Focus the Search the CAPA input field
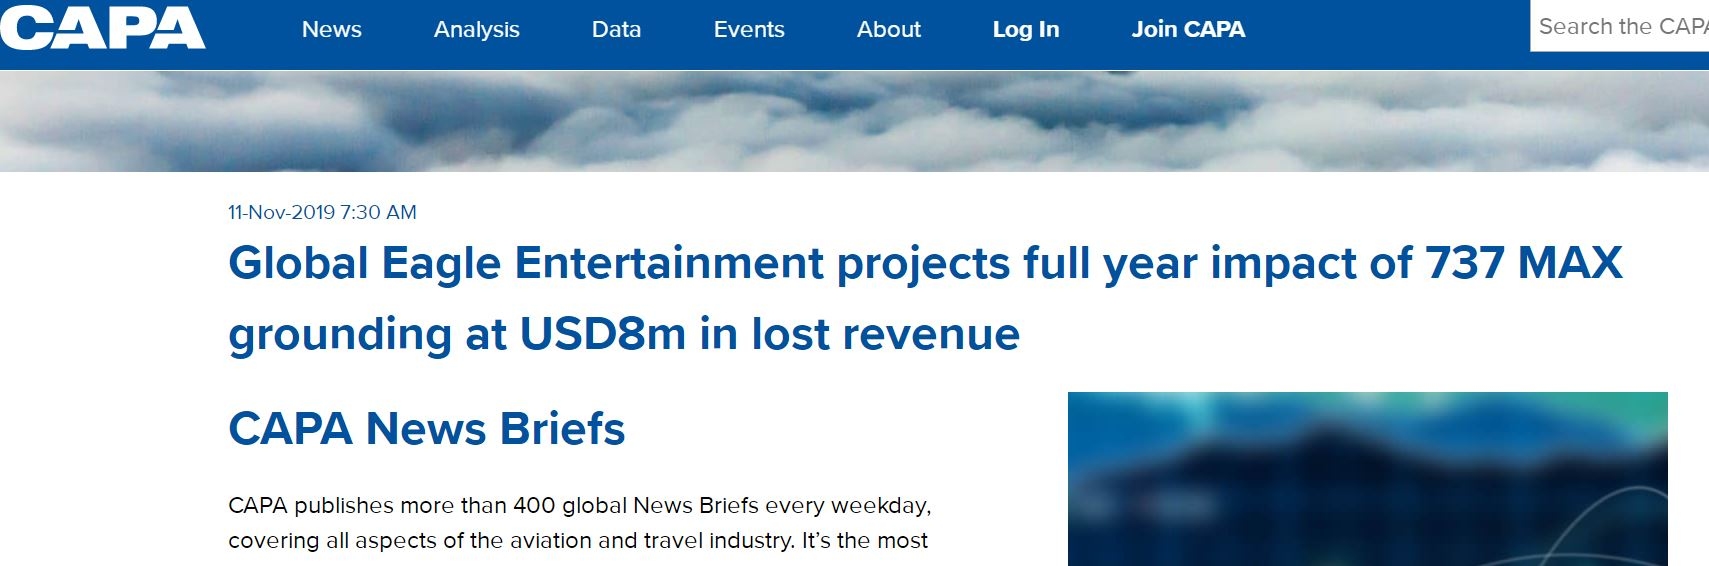 point(1620,27)
